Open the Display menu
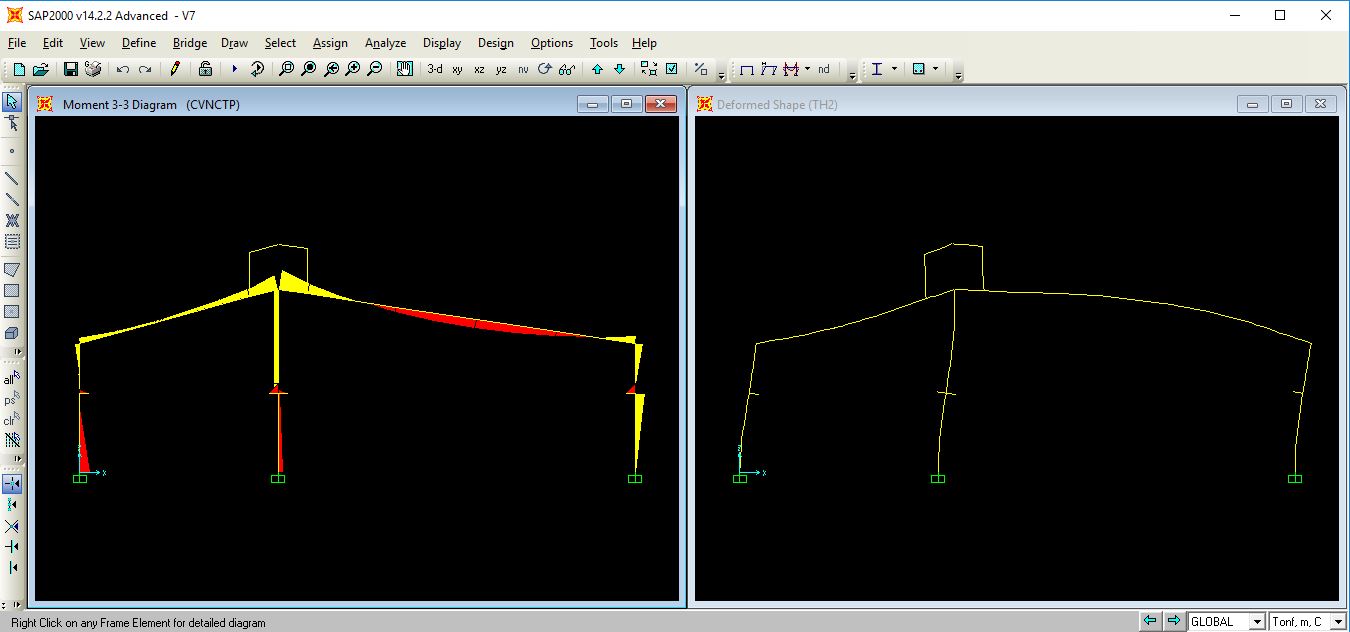 (x=442, y=43)
